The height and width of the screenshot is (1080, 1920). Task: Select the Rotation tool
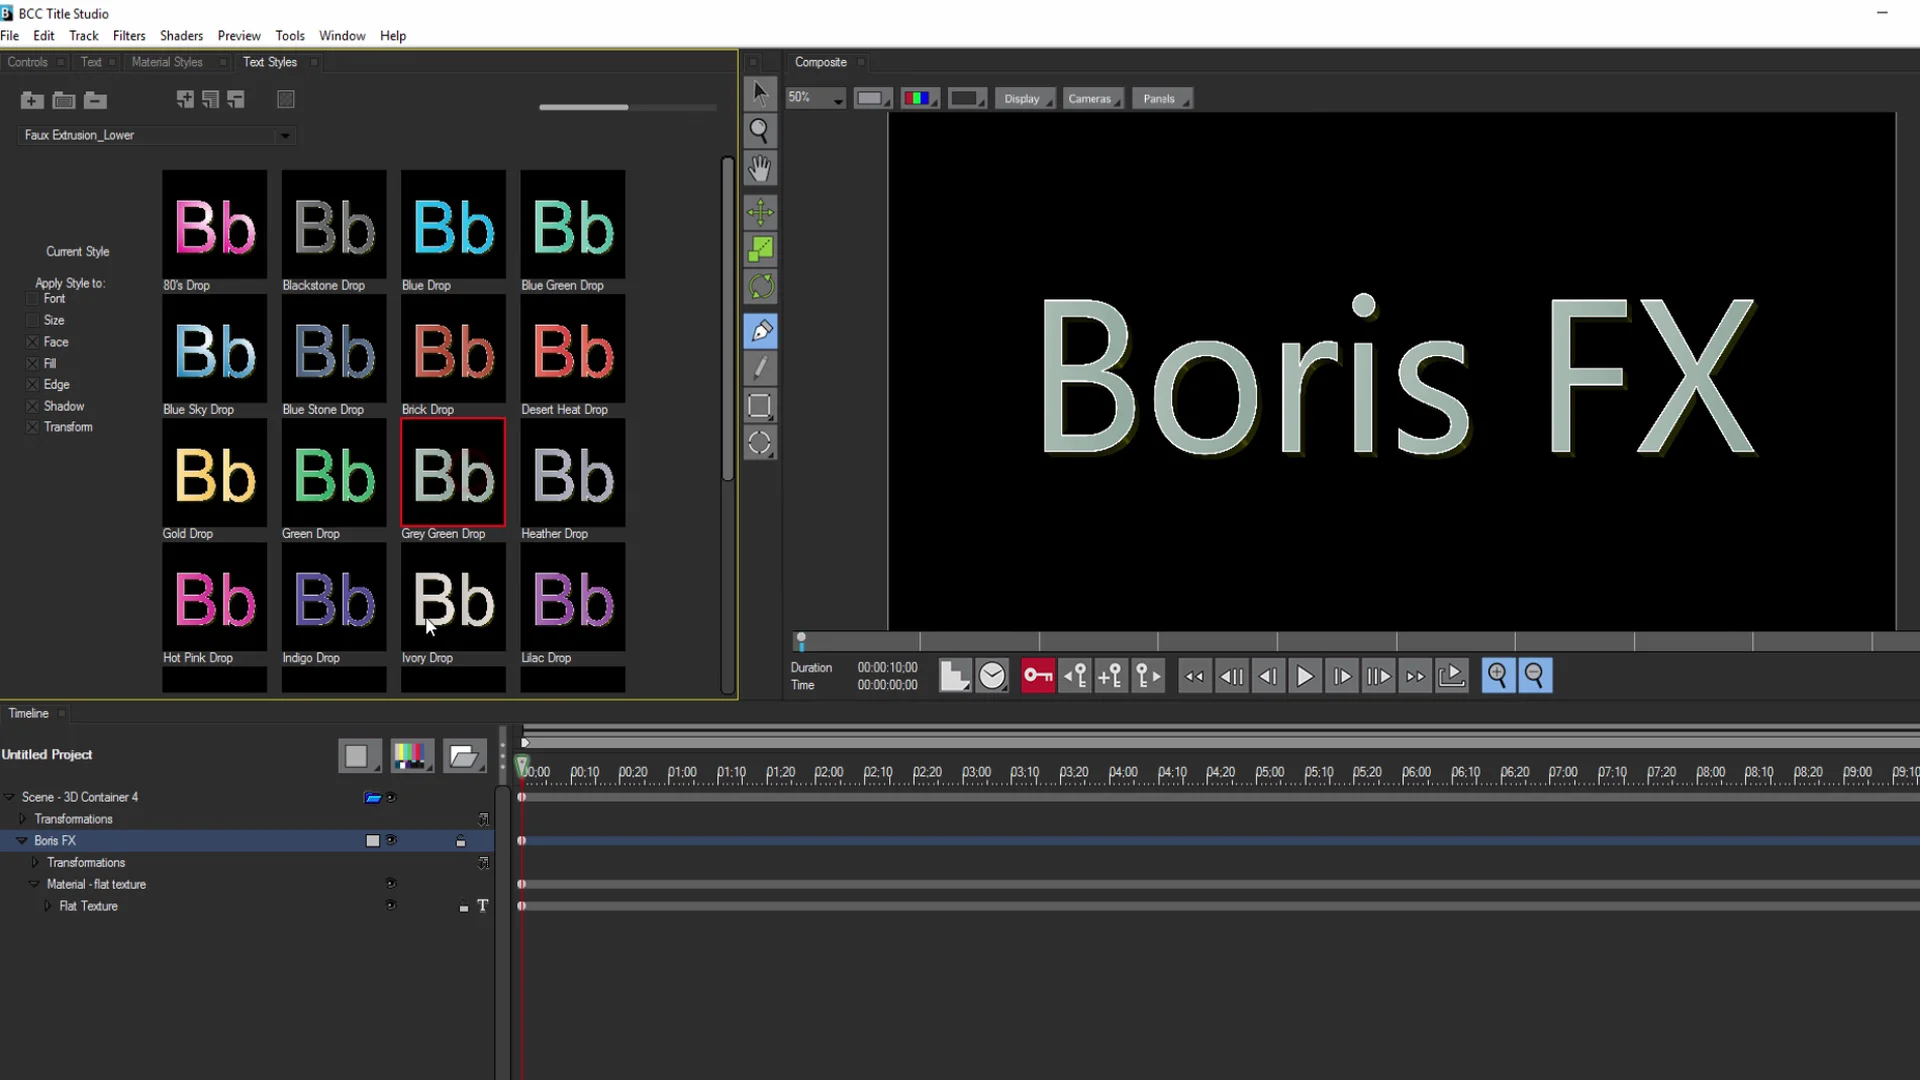tap(760, 287)
